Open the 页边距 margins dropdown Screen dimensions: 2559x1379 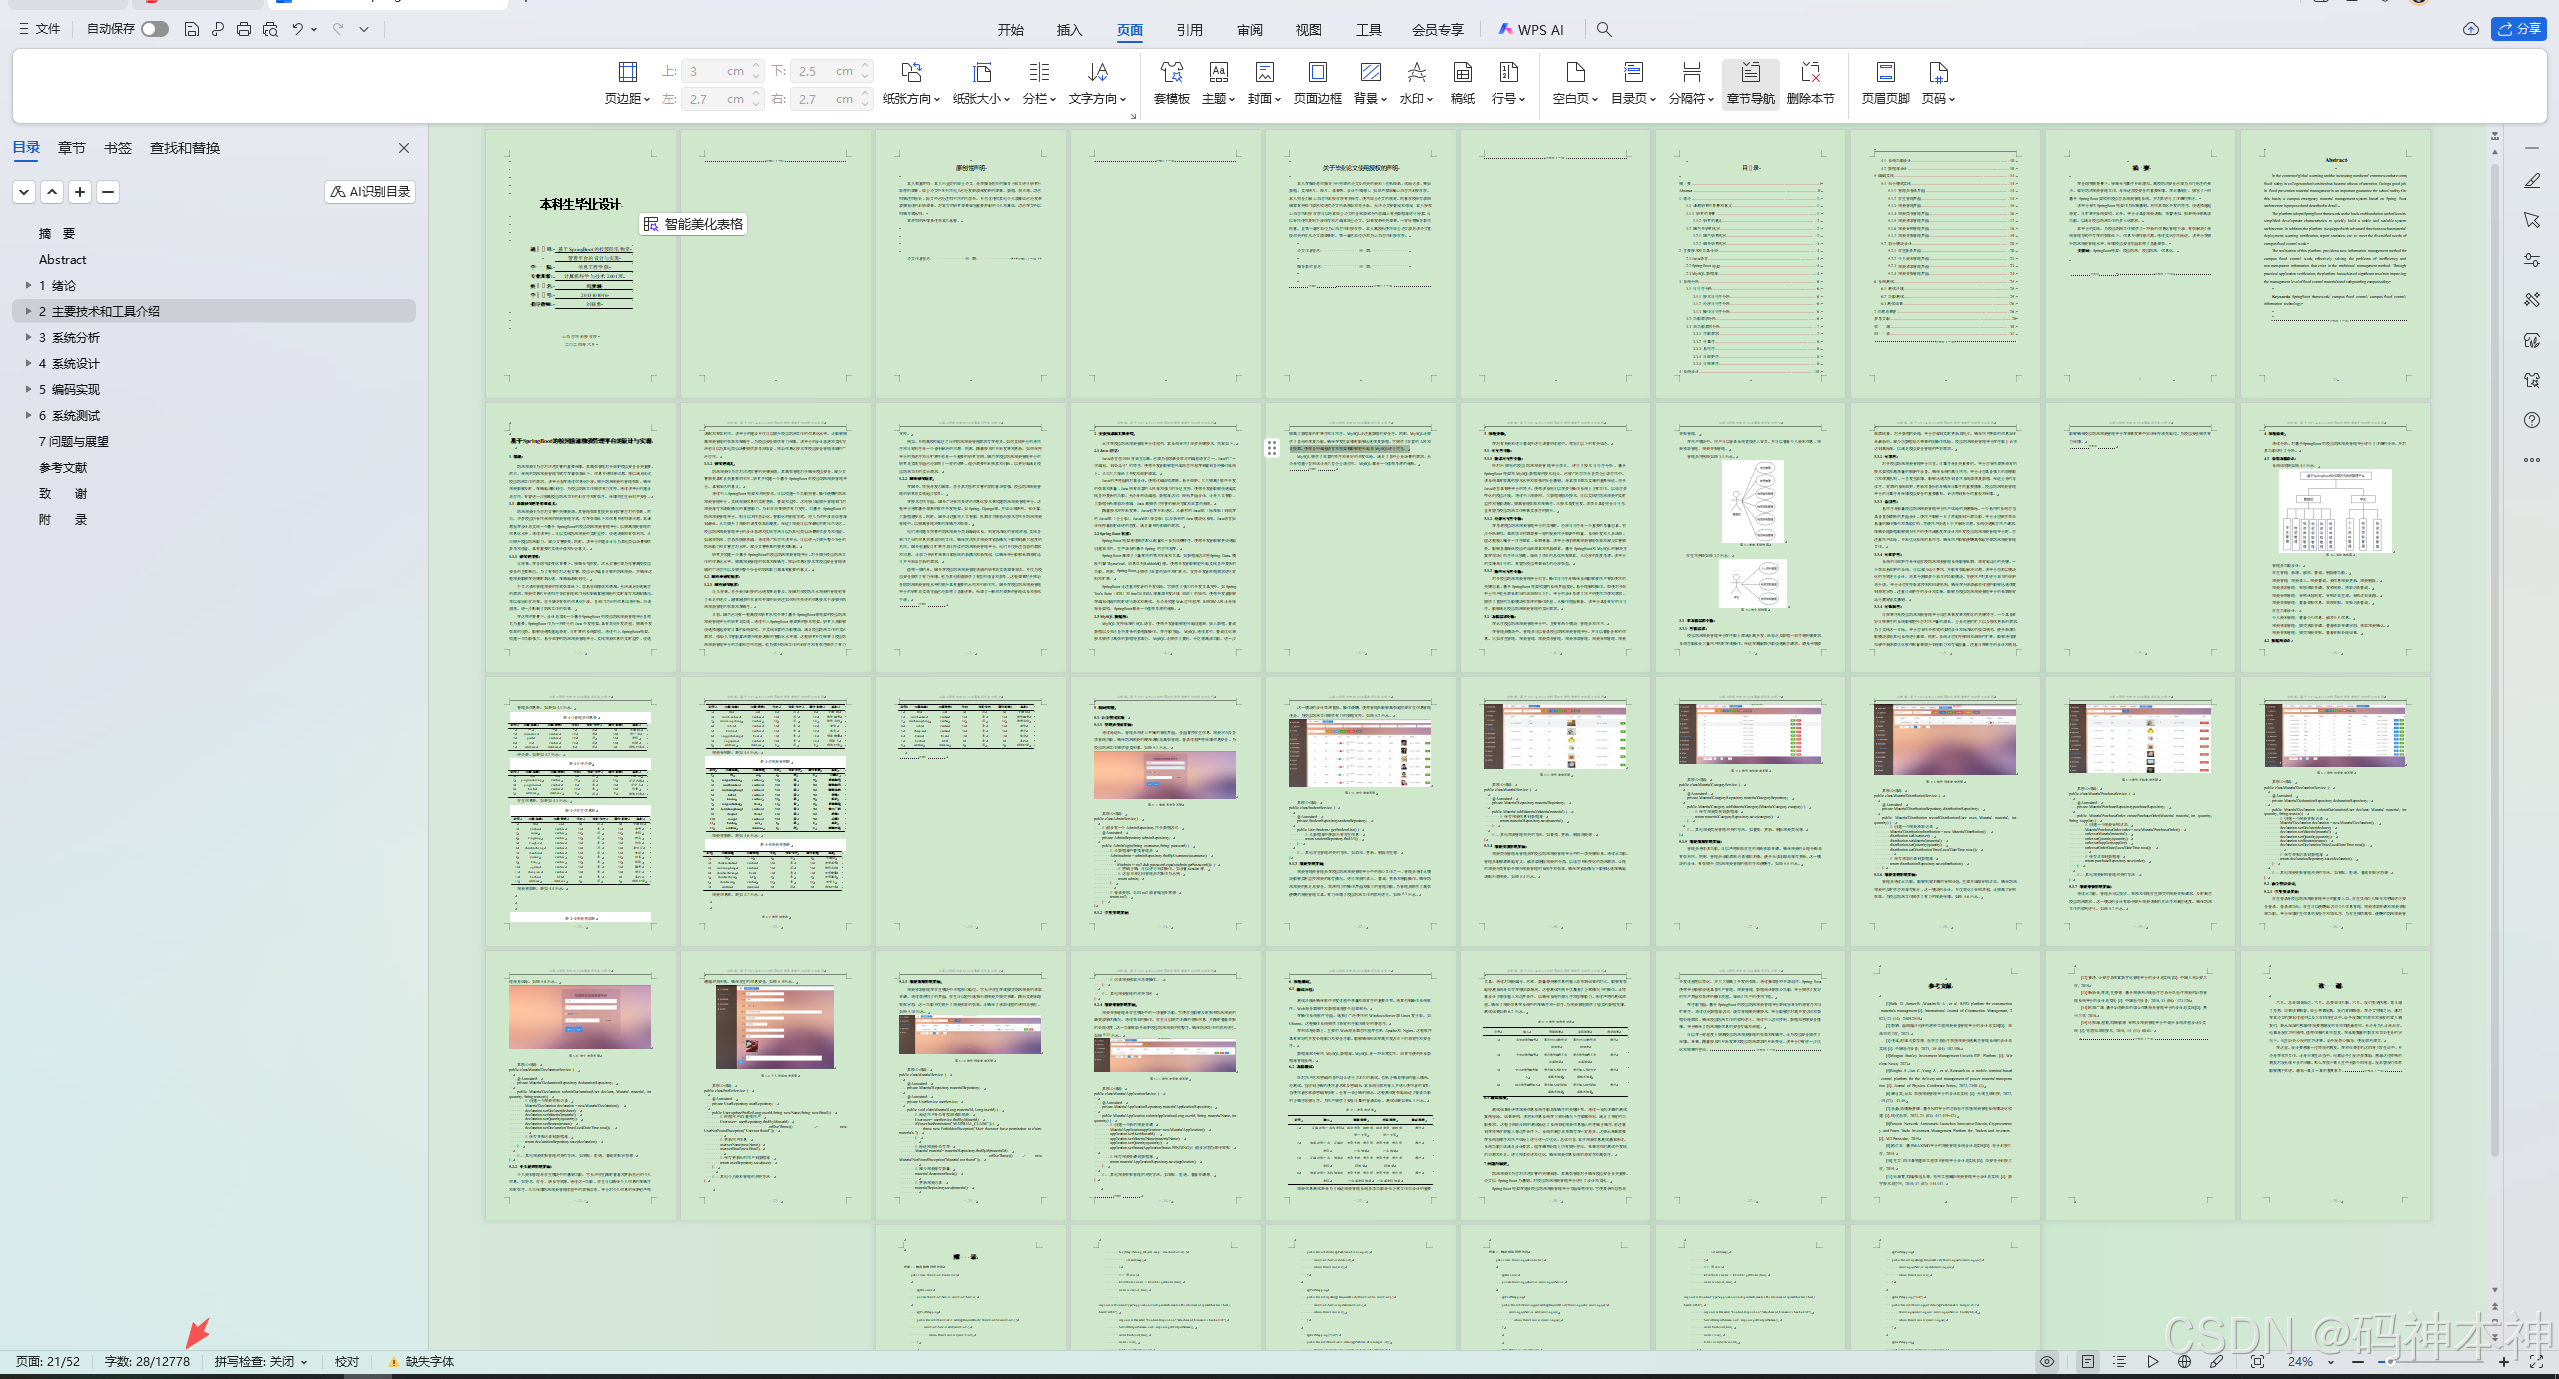[627, 83]
